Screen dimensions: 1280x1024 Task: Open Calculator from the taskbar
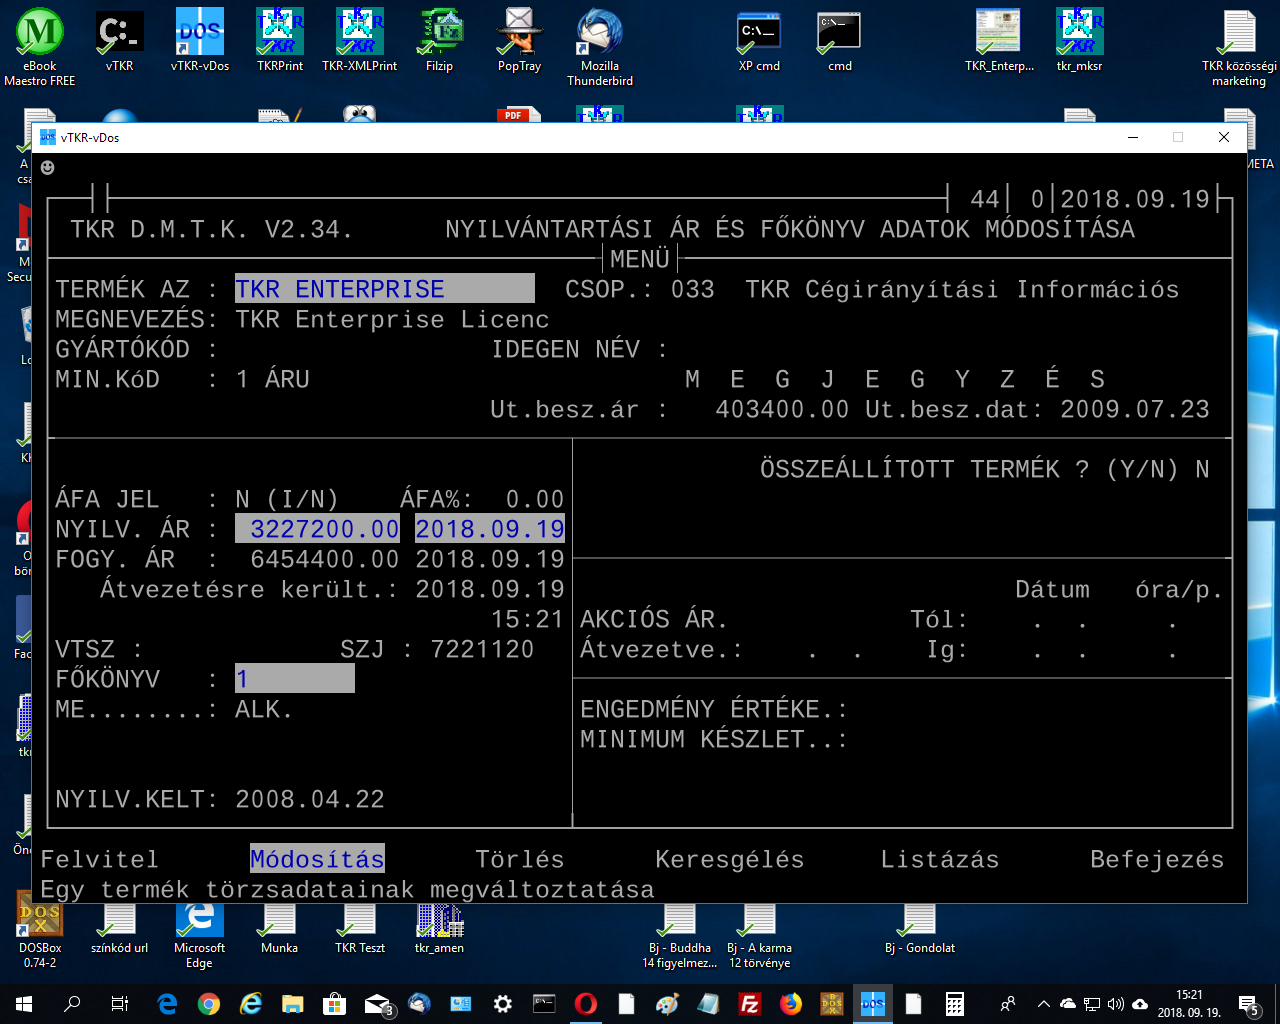click(x=955, y=1004)
